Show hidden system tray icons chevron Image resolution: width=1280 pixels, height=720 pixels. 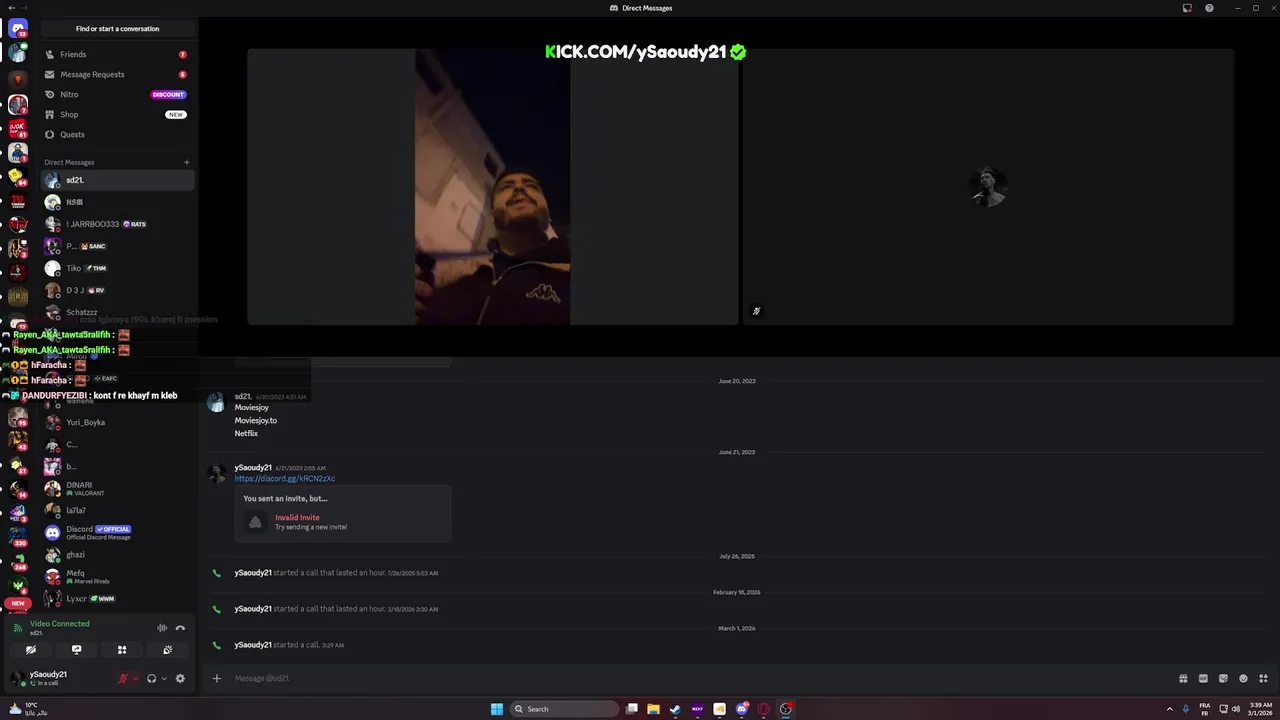click(x=1169, y=709)
